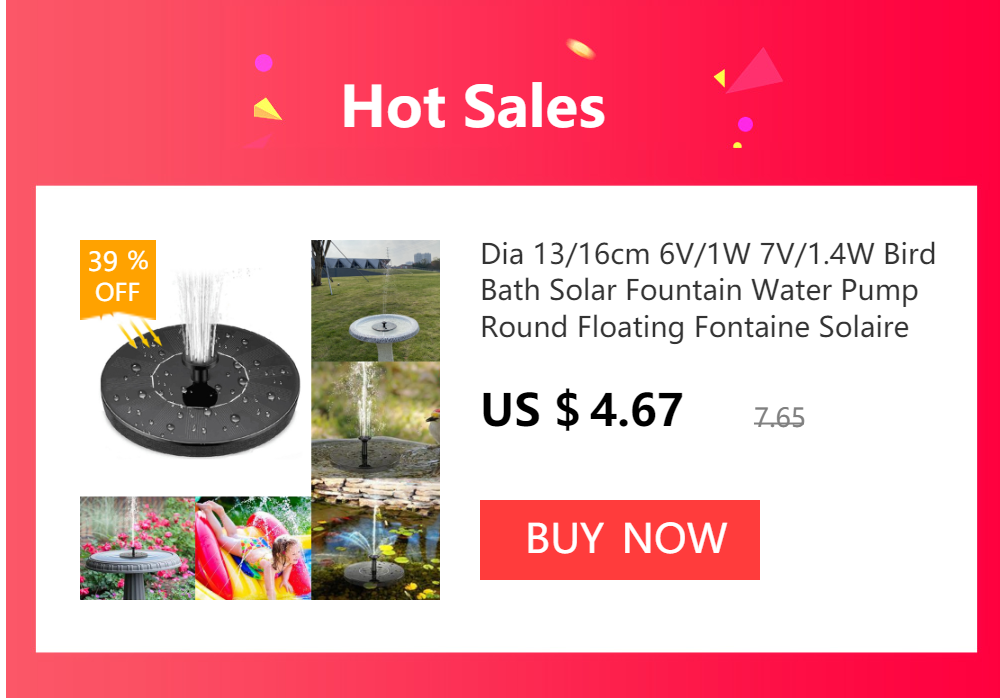
Task: Click the Hot Sales banner heading
Action: 473,107
